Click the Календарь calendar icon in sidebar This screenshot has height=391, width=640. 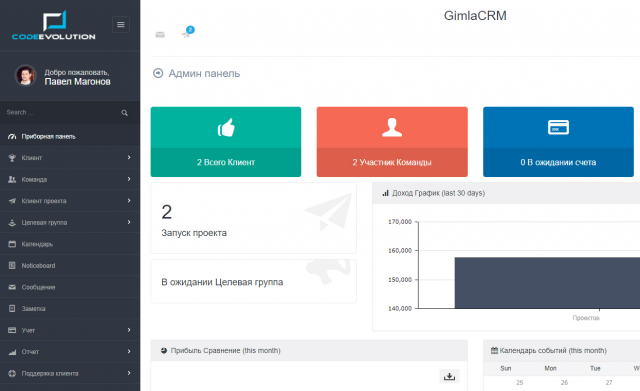point(12,244)
